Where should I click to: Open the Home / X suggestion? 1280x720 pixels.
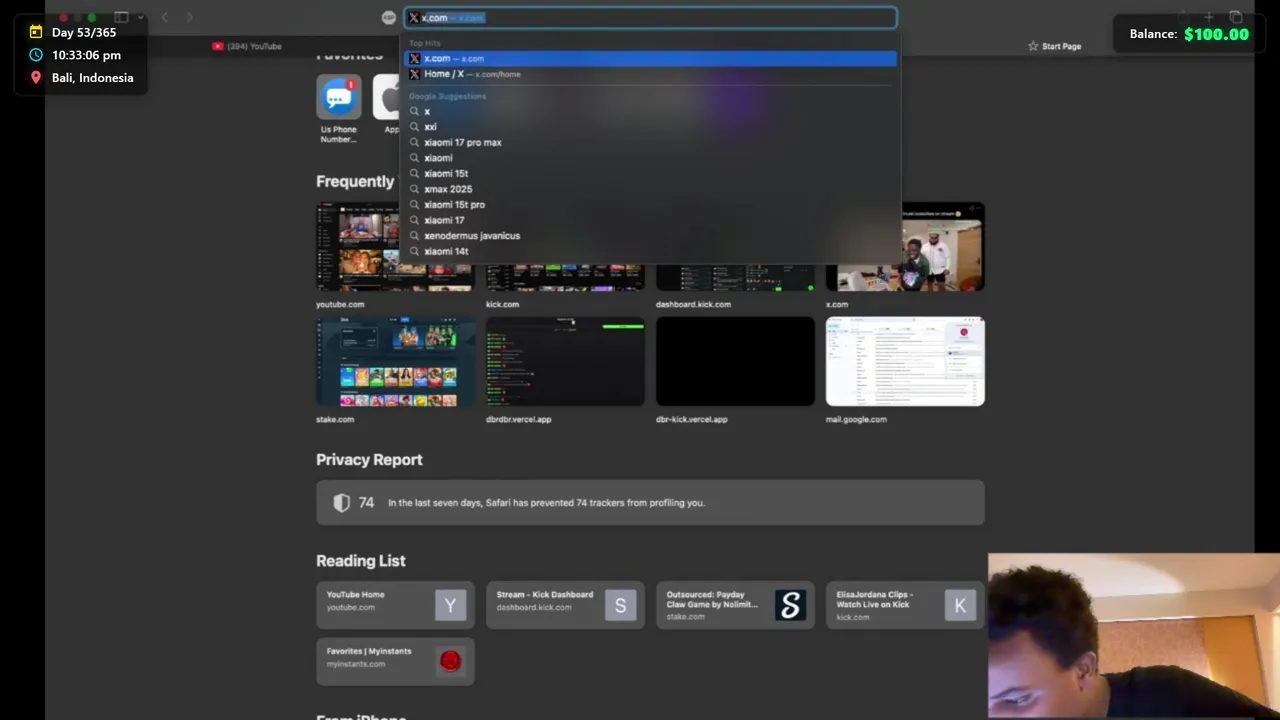coord(650,74)
